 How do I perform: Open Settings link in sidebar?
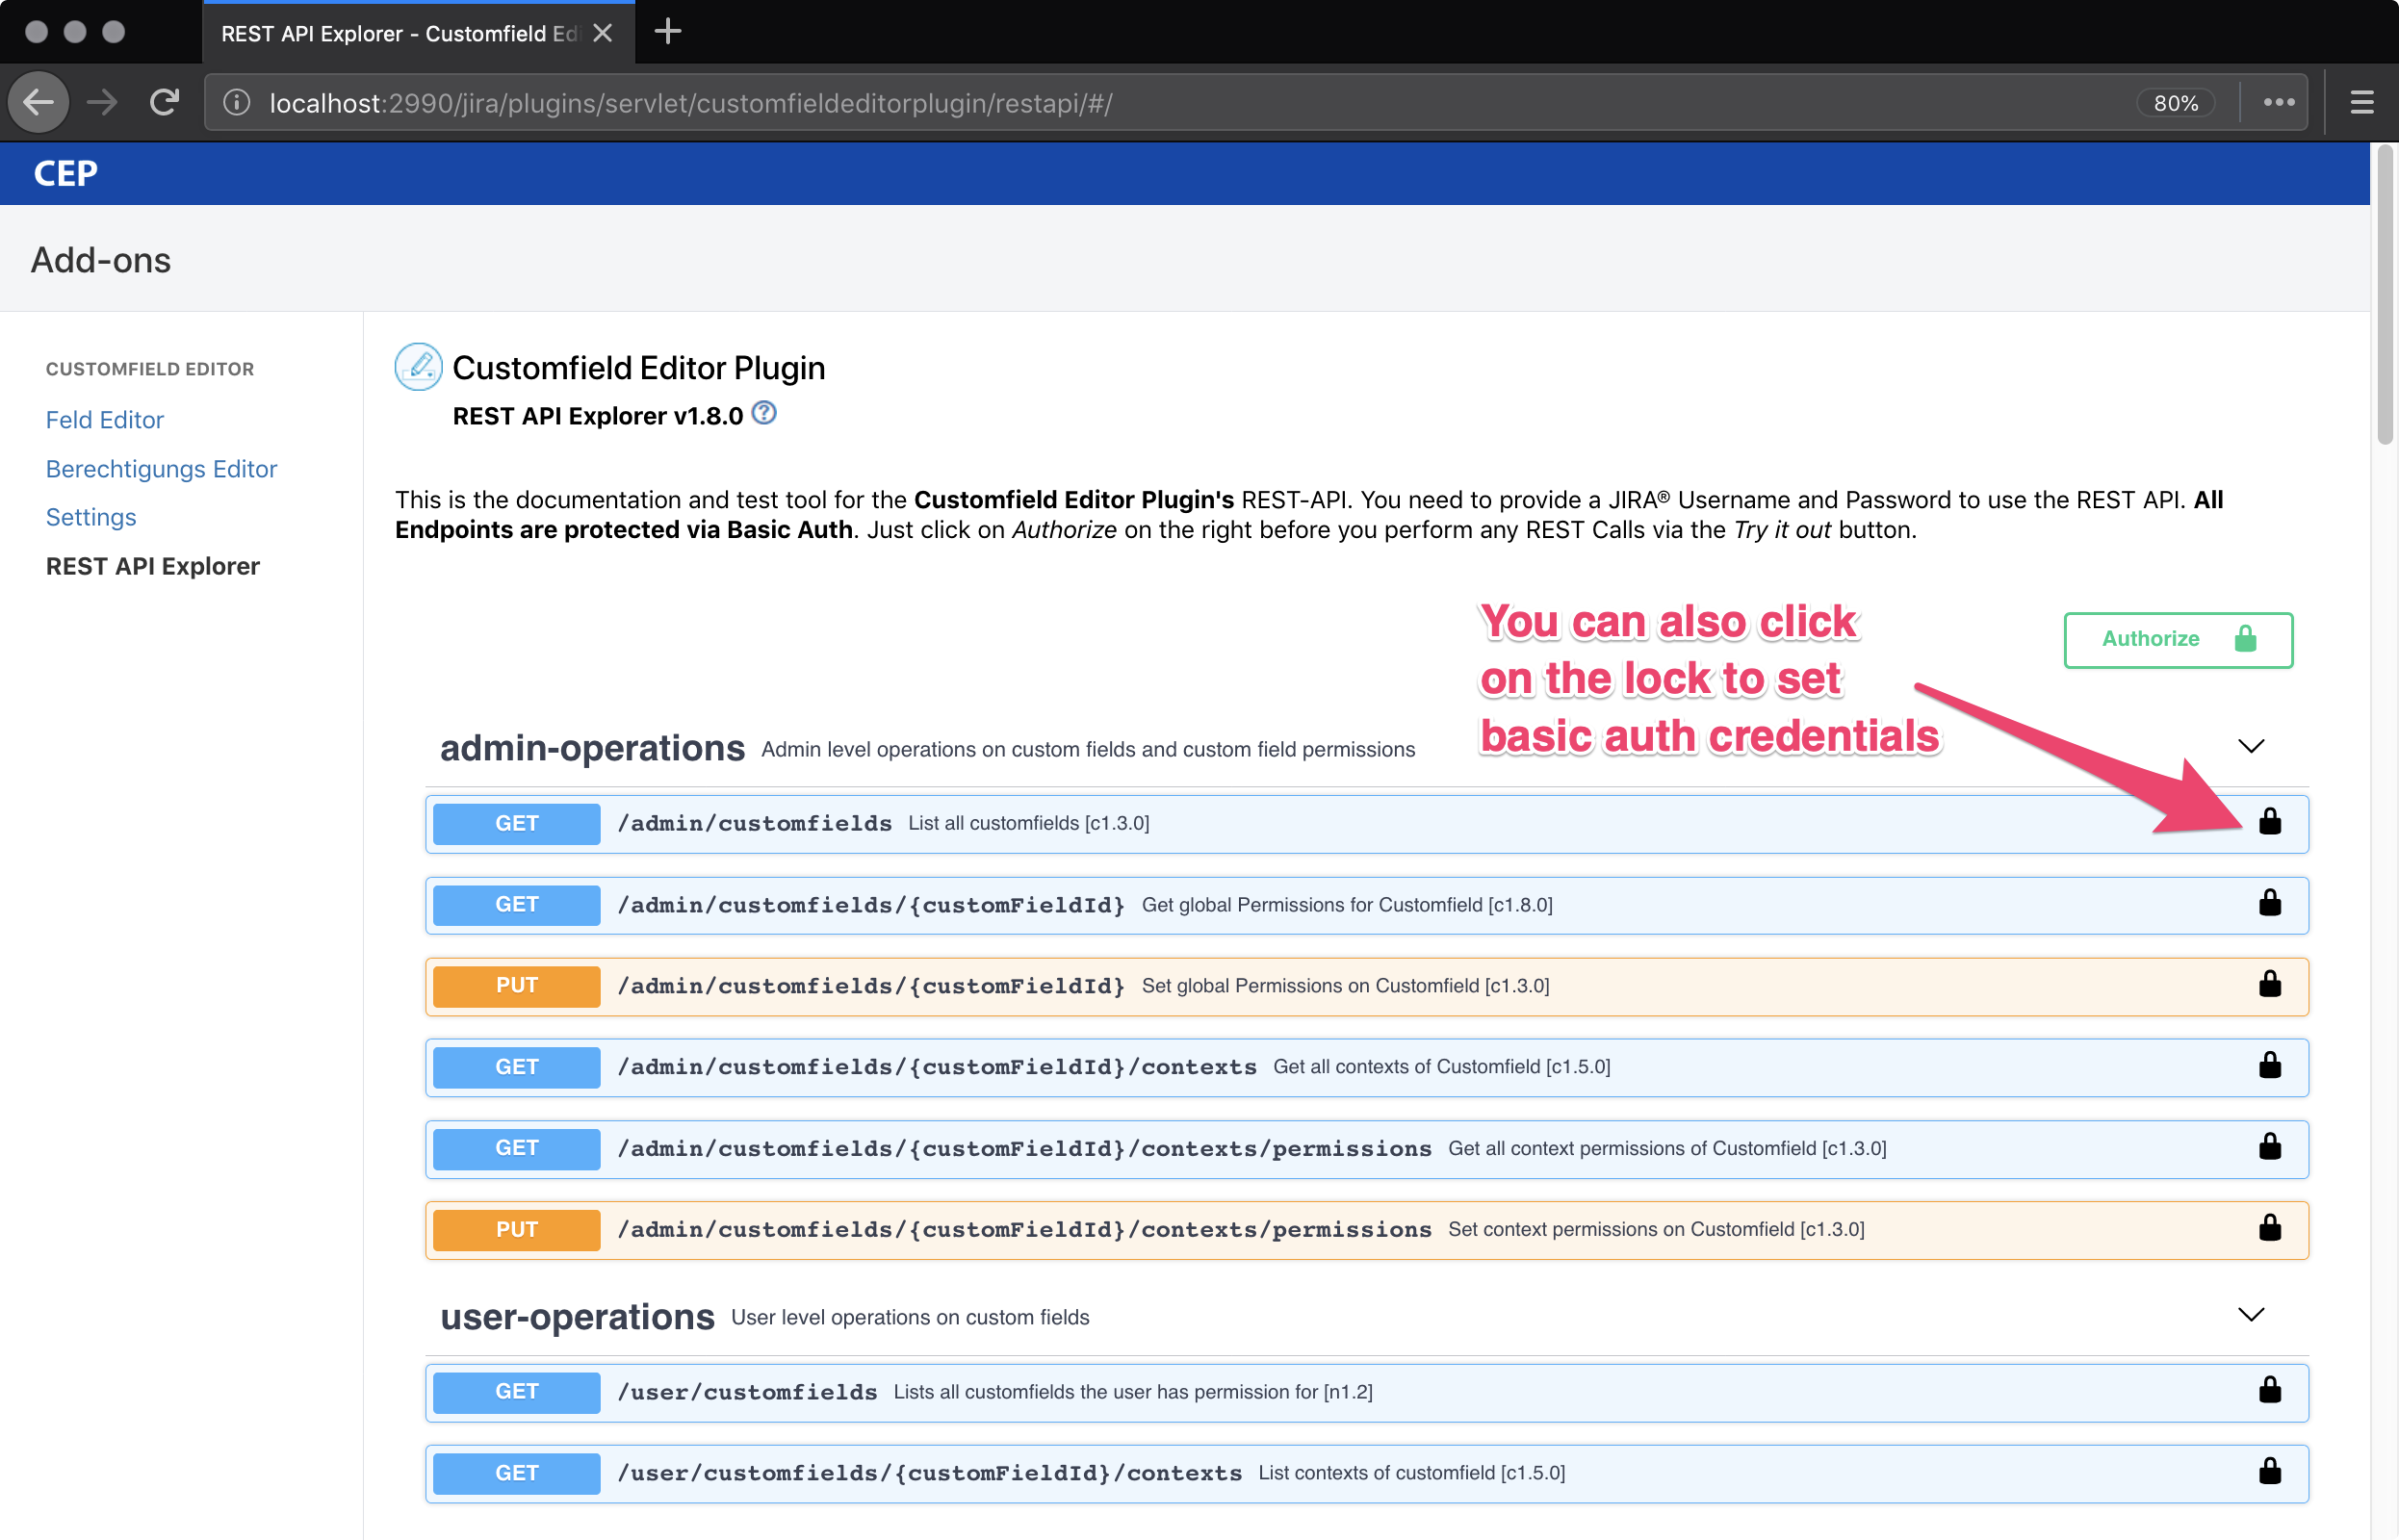tap(91, 517)
